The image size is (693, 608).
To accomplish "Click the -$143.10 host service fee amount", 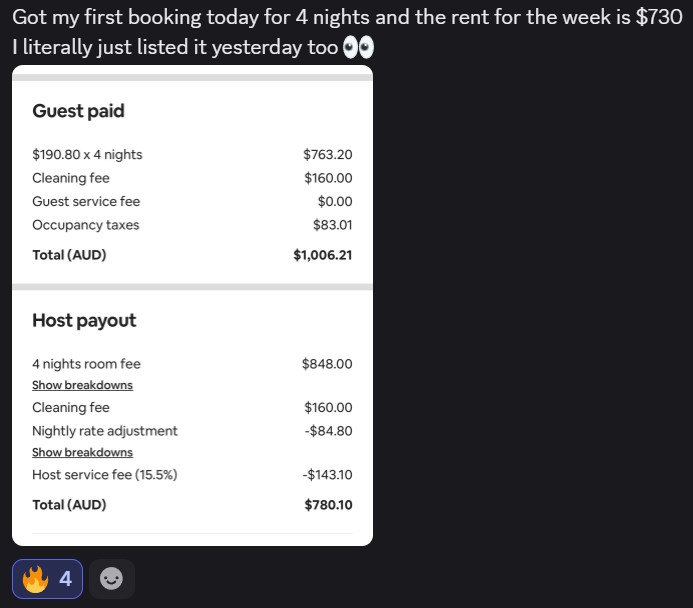I will point(327,475).
